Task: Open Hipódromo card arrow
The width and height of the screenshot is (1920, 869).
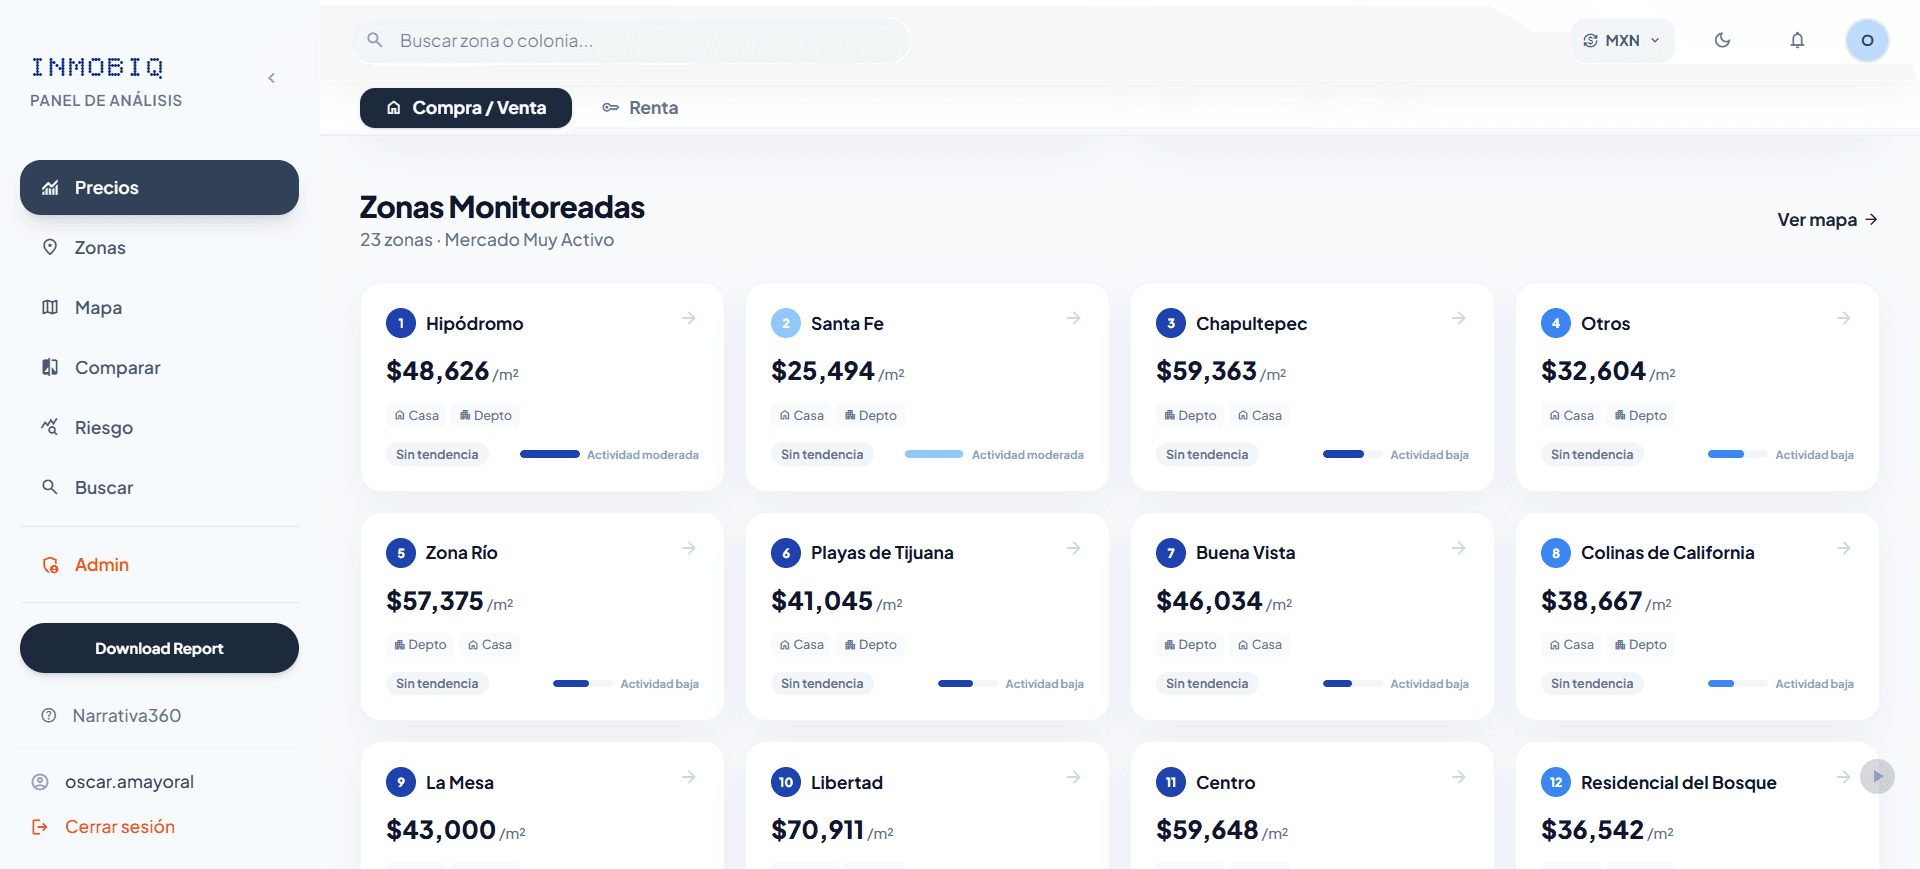Action: click(x=689, y=318)
